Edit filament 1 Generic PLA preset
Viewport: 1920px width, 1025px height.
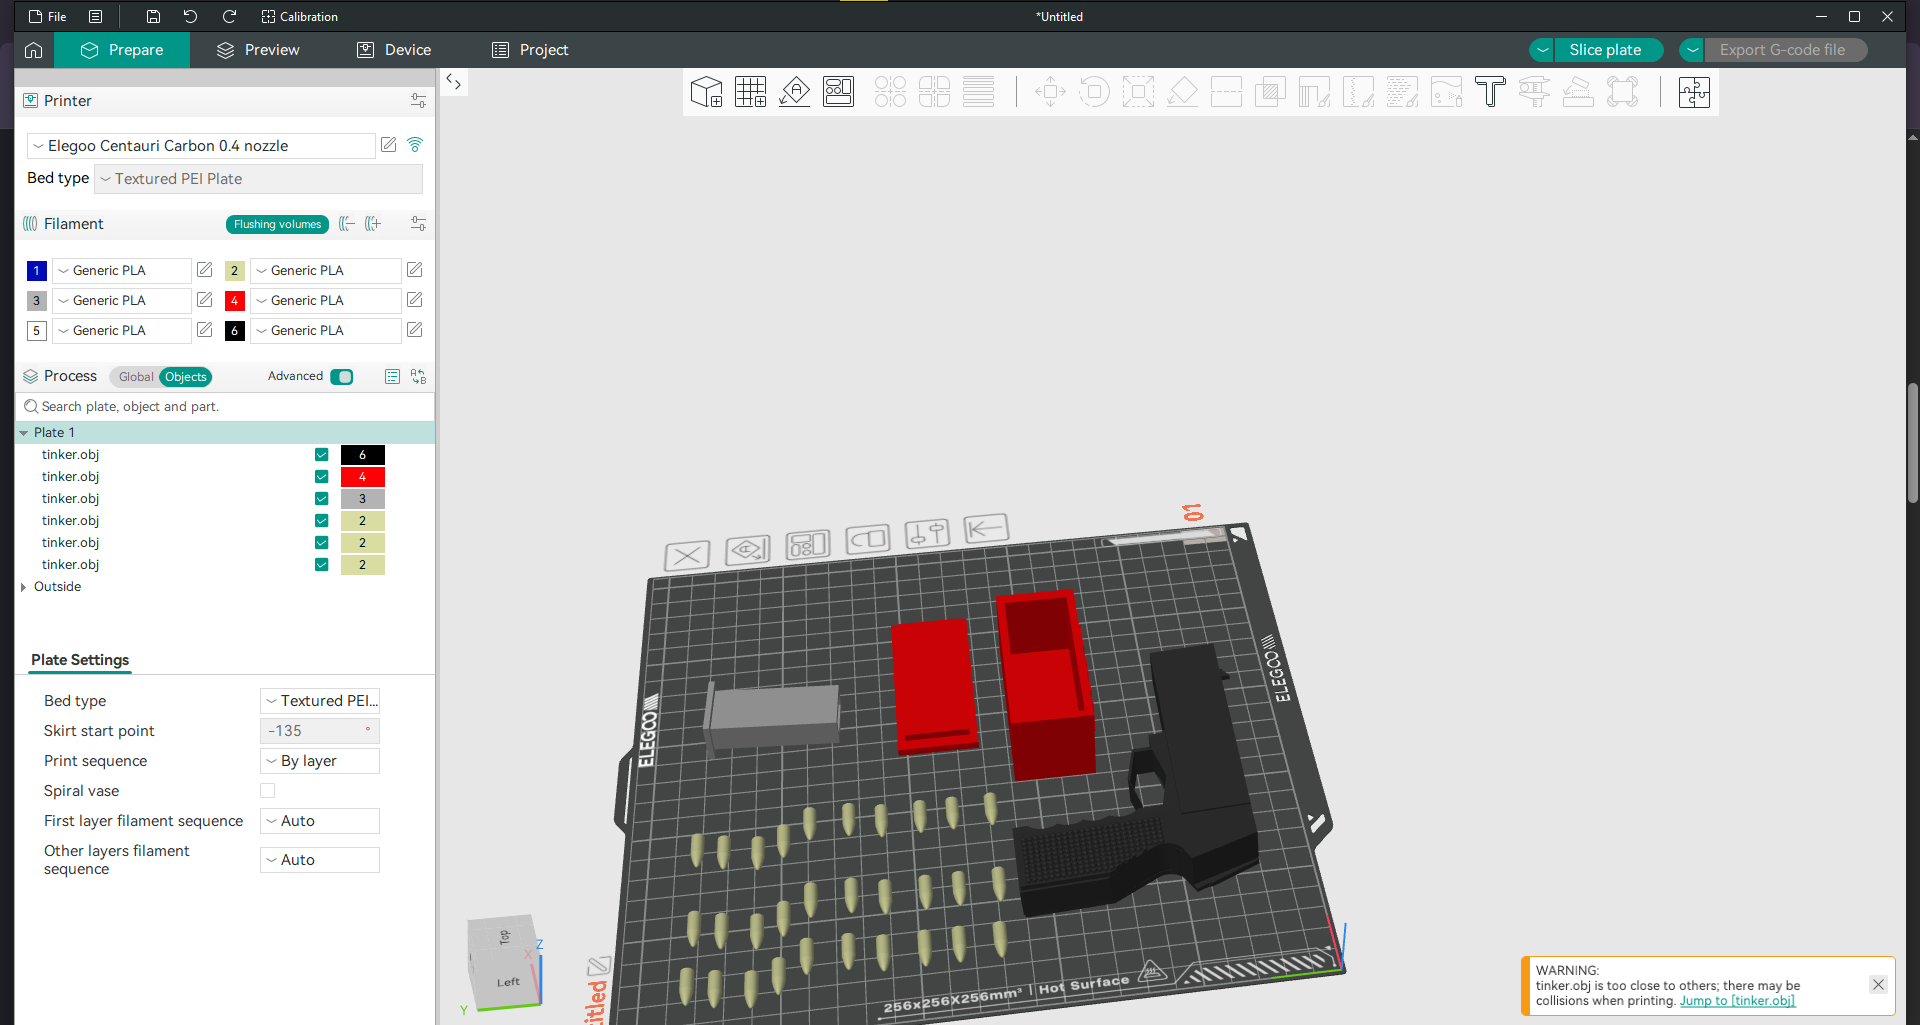click(x=205, y=270)
